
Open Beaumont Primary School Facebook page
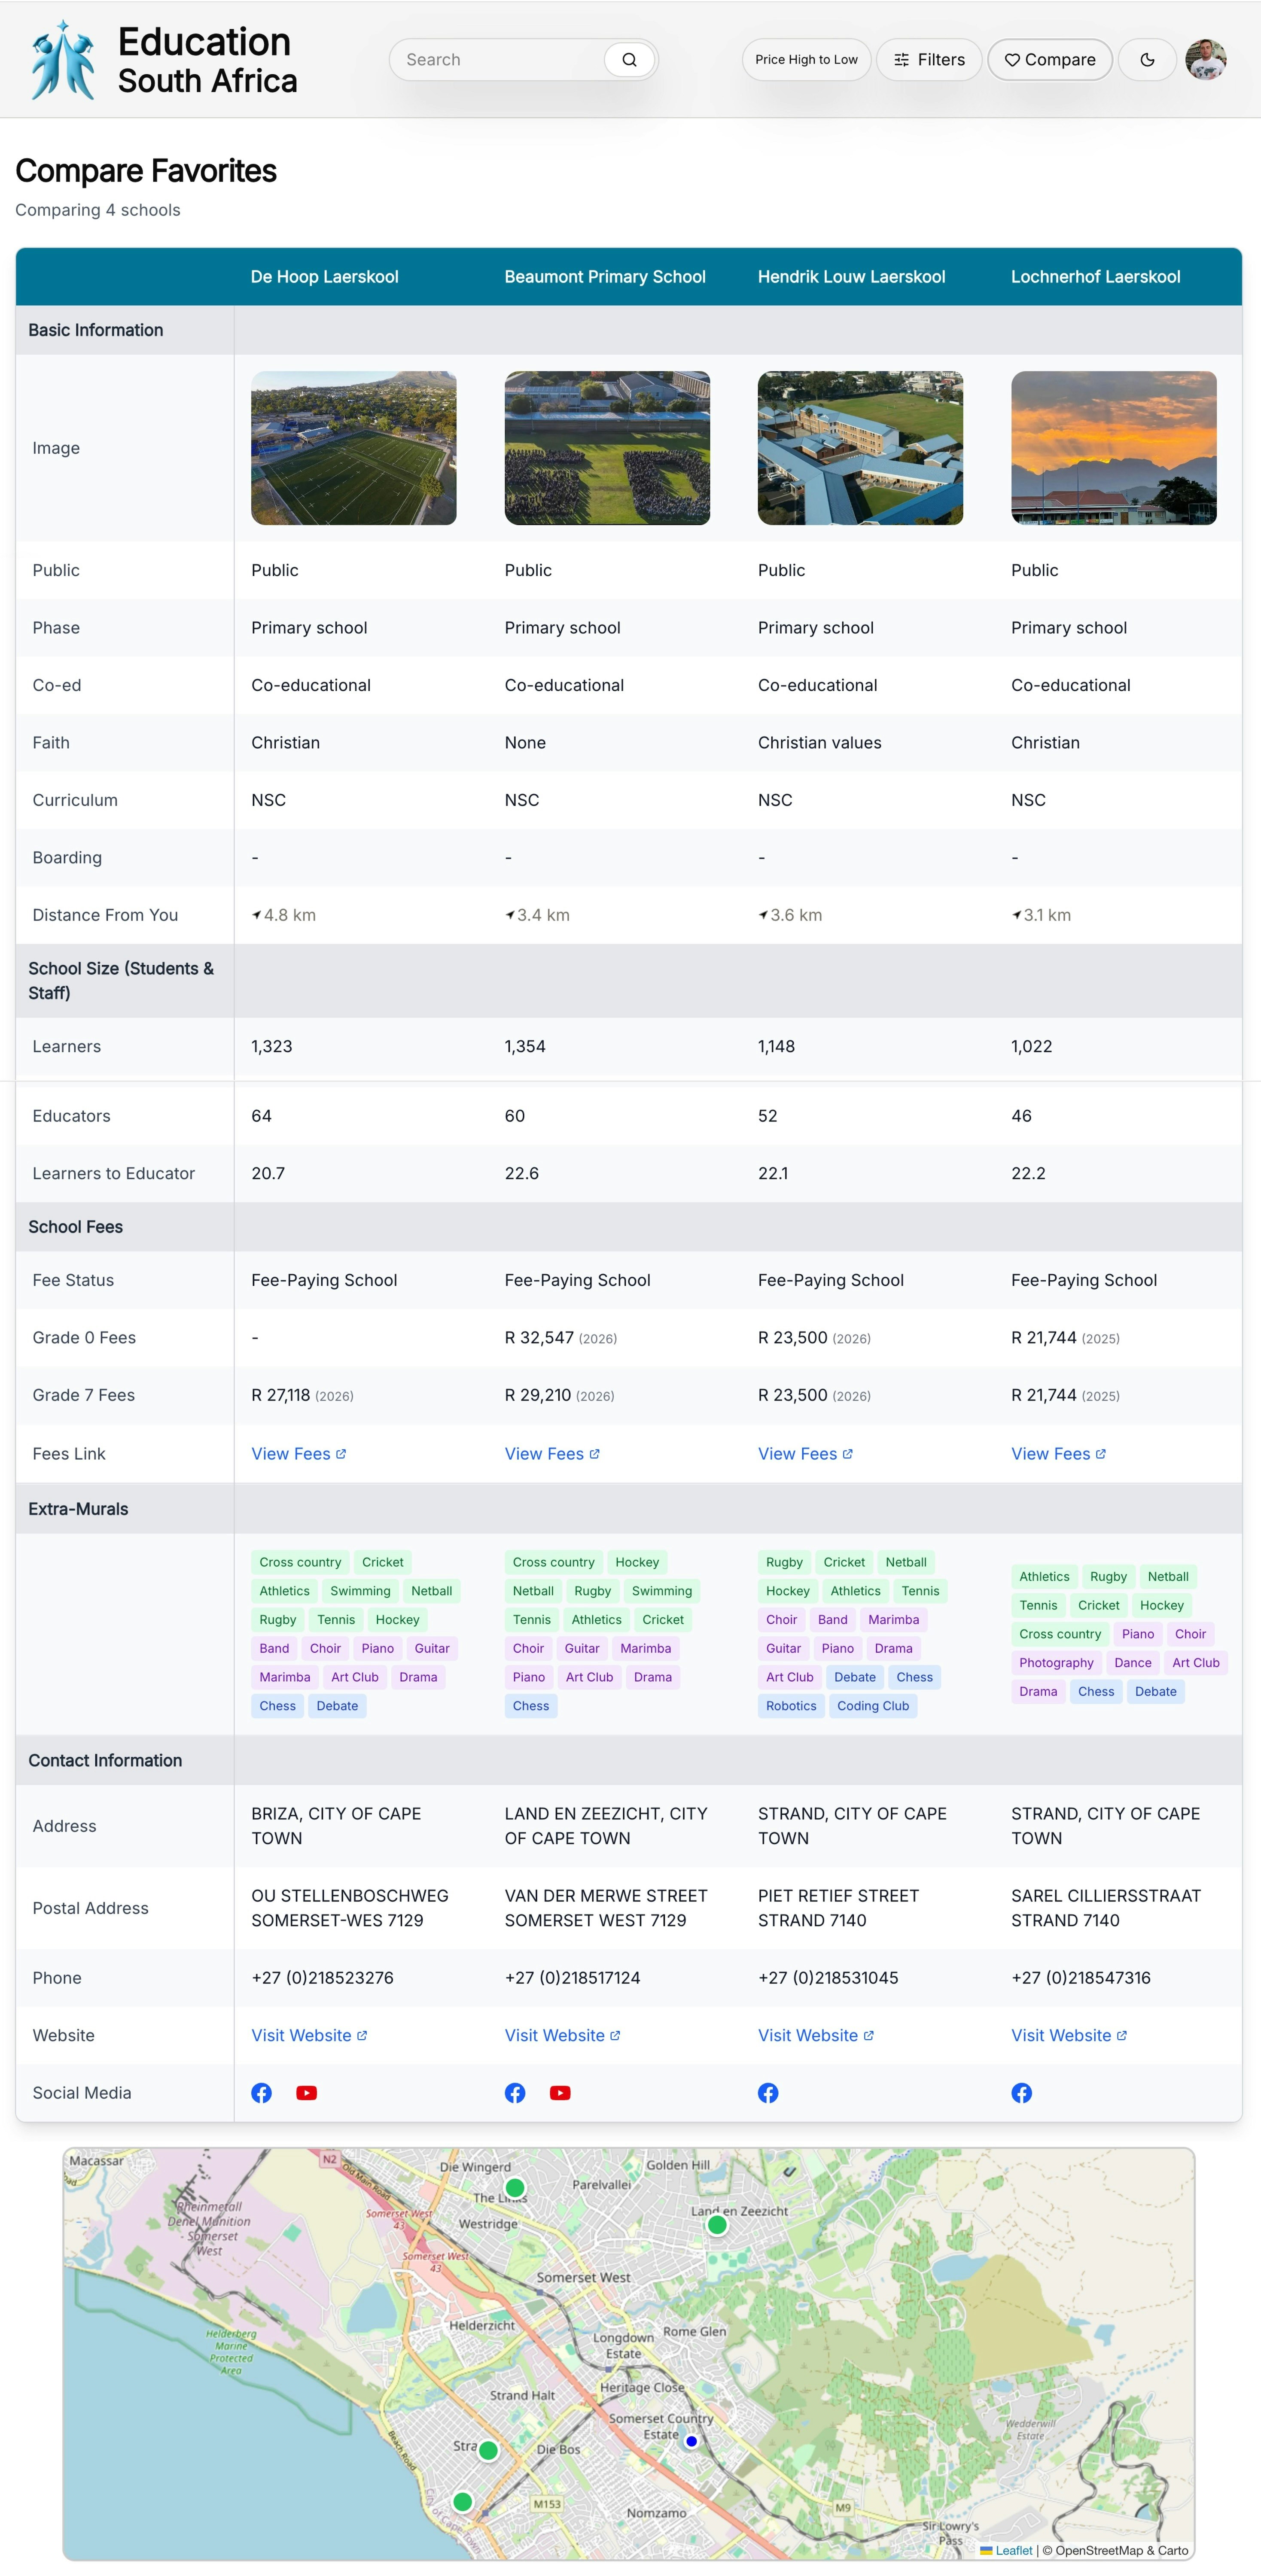coord(515,2093)
